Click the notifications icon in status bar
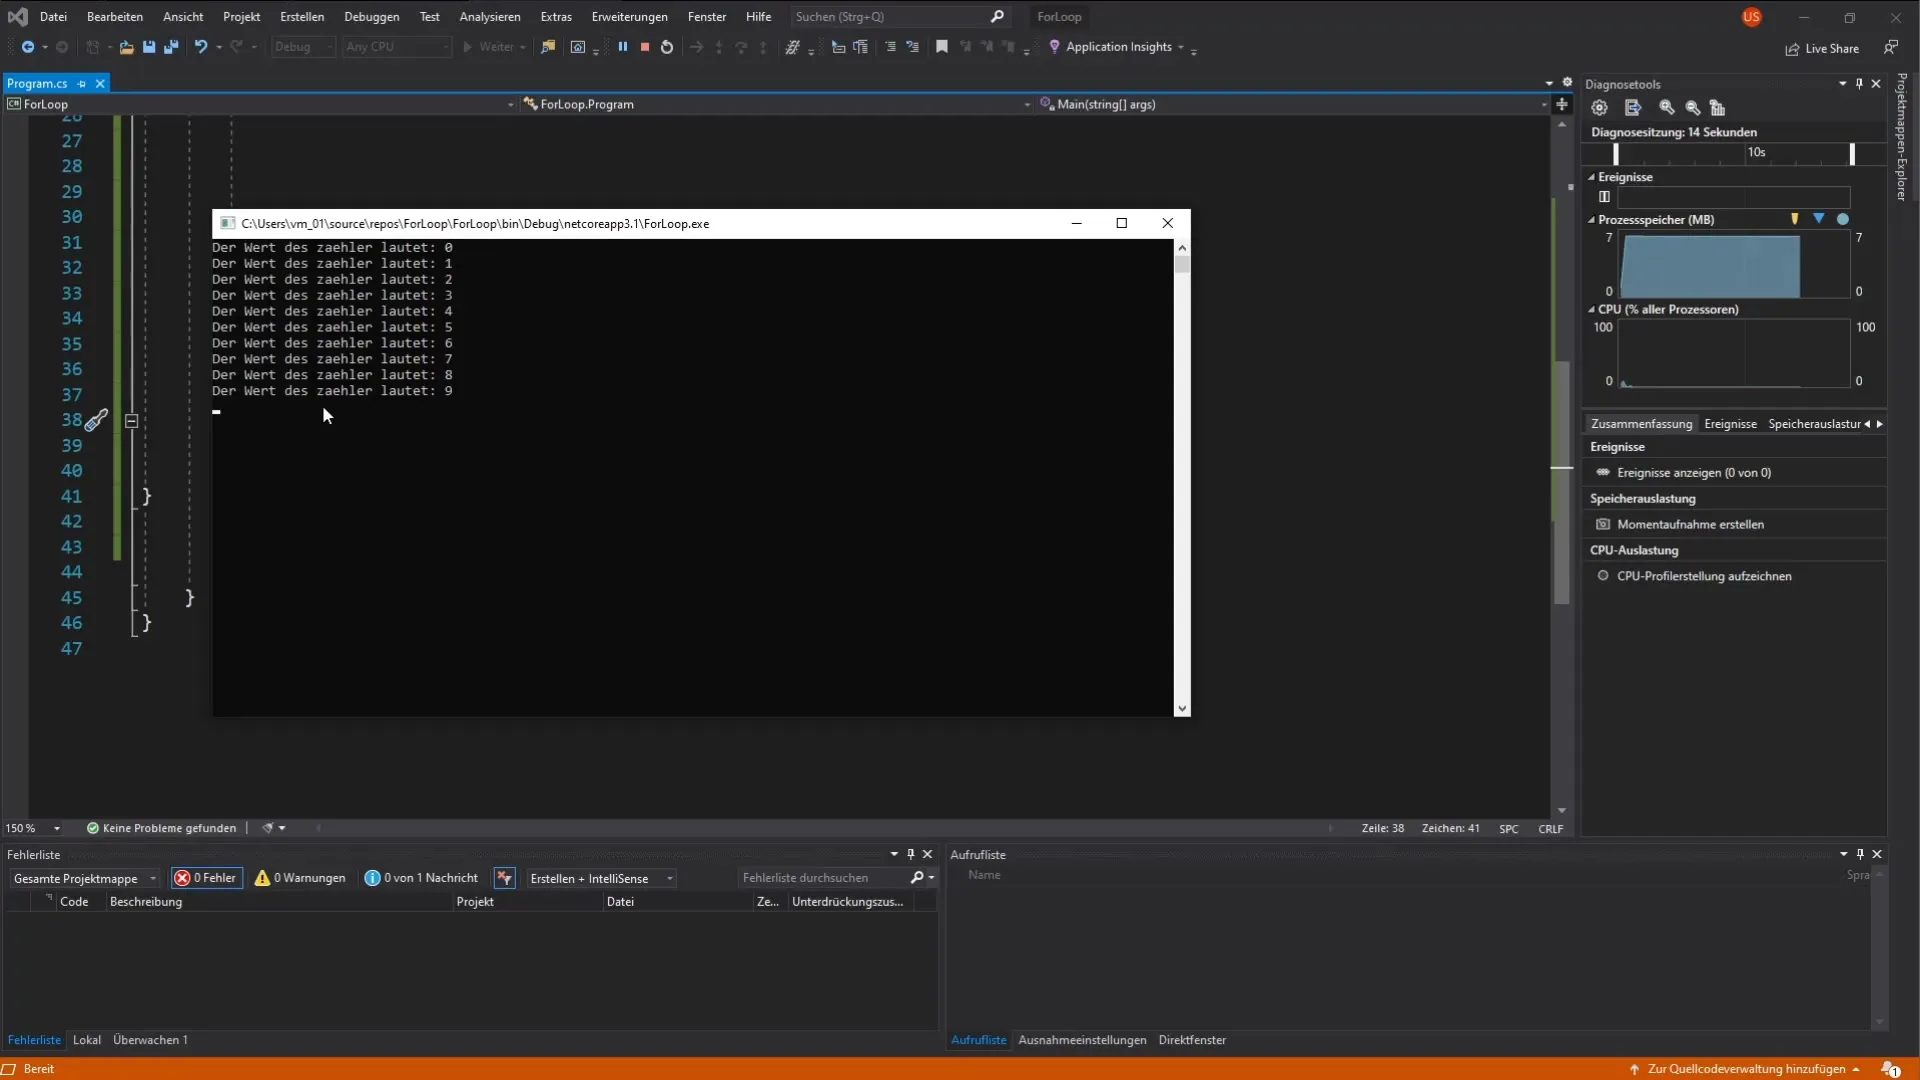The width and height of the screenshot is (1920, 1080). click(1890, 1069)
